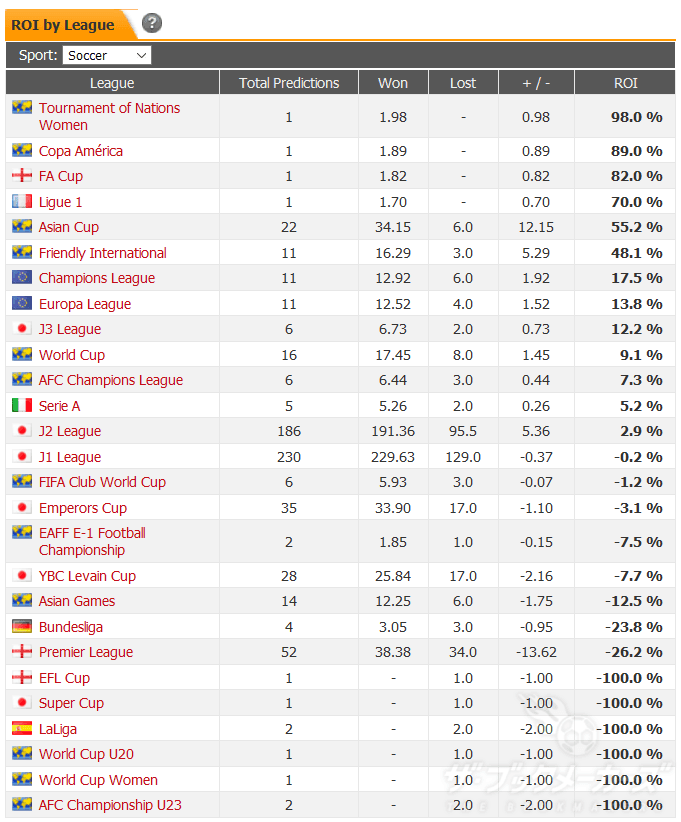This screenshot has height=822, width=681.
Task: Sort by the ROI column header
Action: point(625,83)
